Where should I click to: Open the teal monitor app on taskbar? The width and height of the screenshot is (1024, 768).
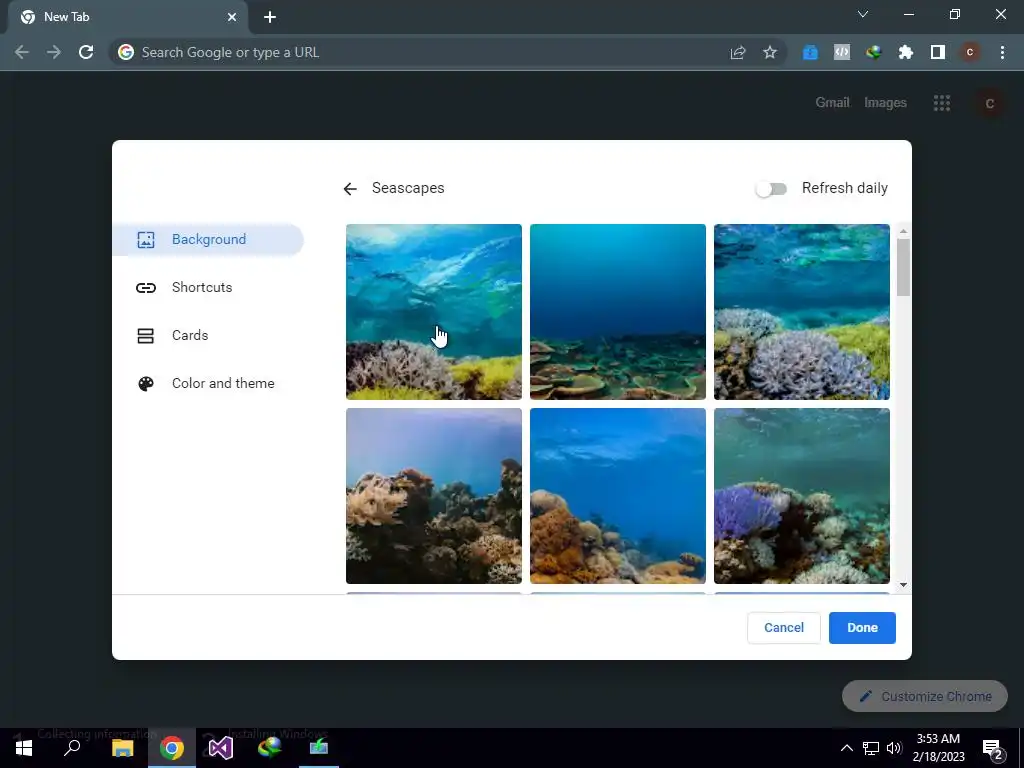[x=319, y=748]
